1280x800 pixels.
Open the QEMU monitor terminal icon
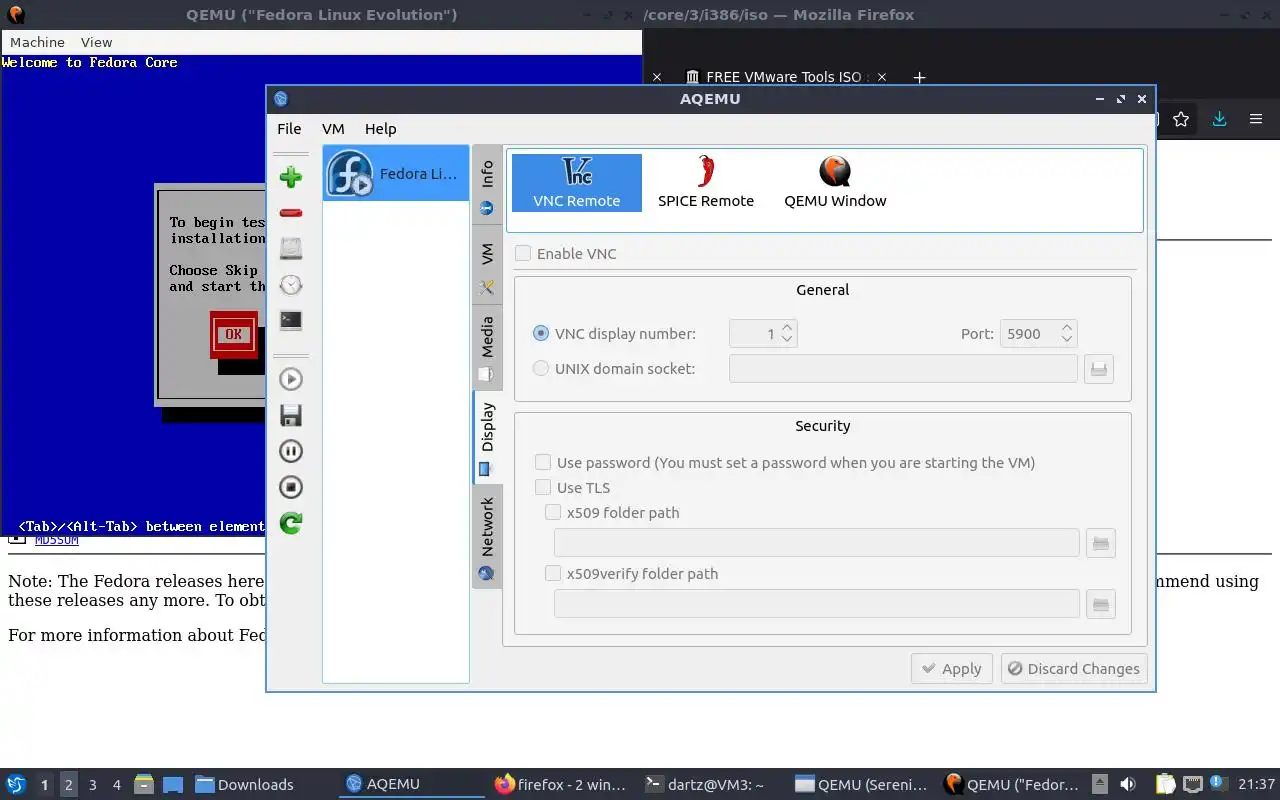[x=291, y=321]
